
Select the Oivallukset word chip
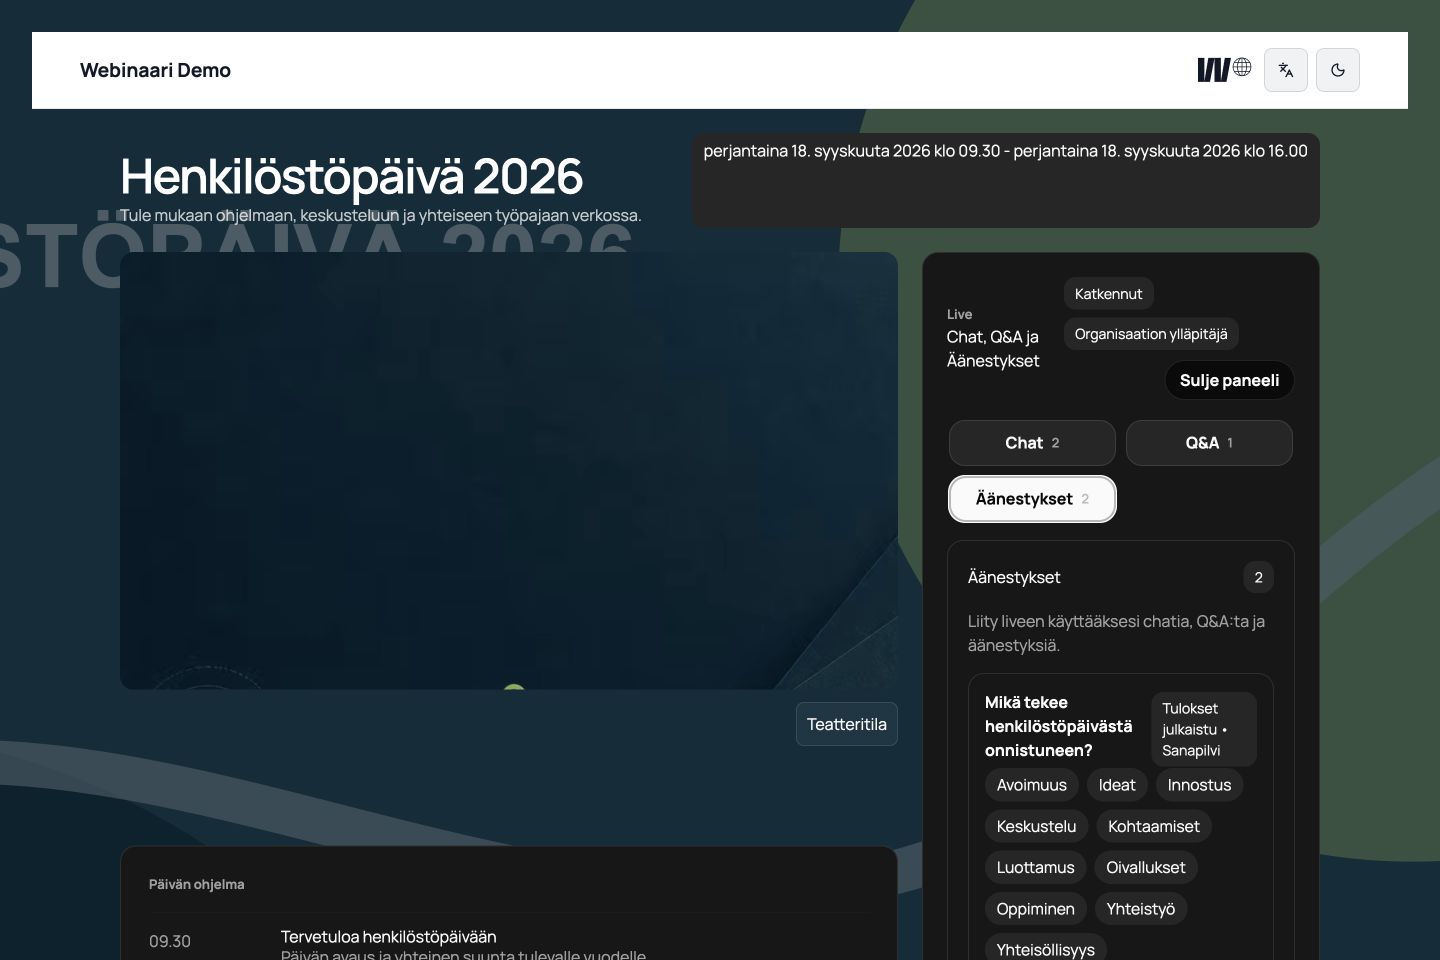[1146, 867]
